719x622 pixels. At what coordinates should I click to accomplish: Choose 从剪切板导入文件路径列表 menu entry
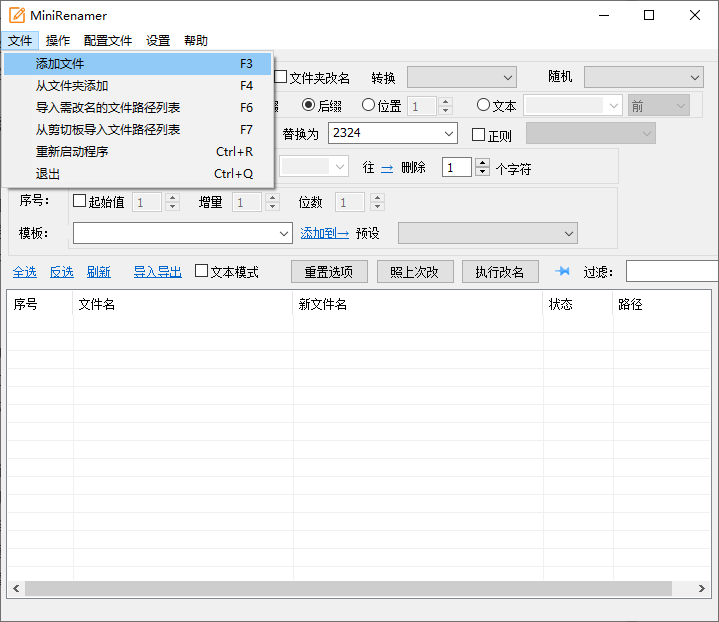pos(137,130)
